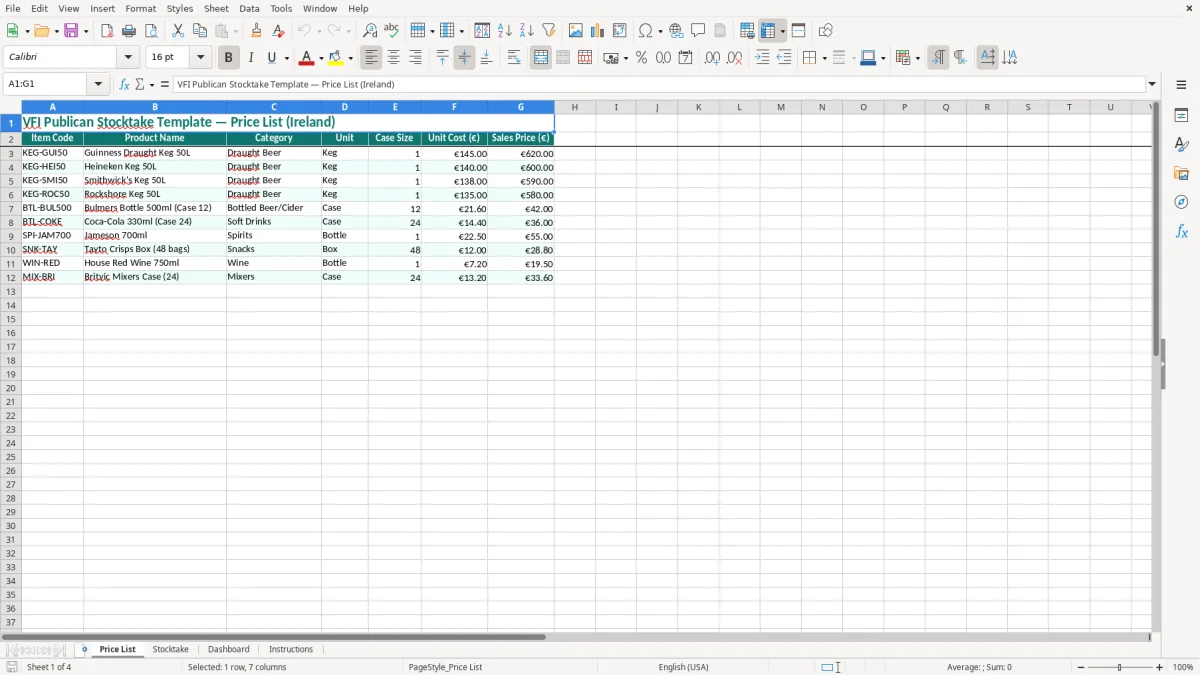
Task: Activate Clone Formatting paintbrush
Action: coord(257,31)
